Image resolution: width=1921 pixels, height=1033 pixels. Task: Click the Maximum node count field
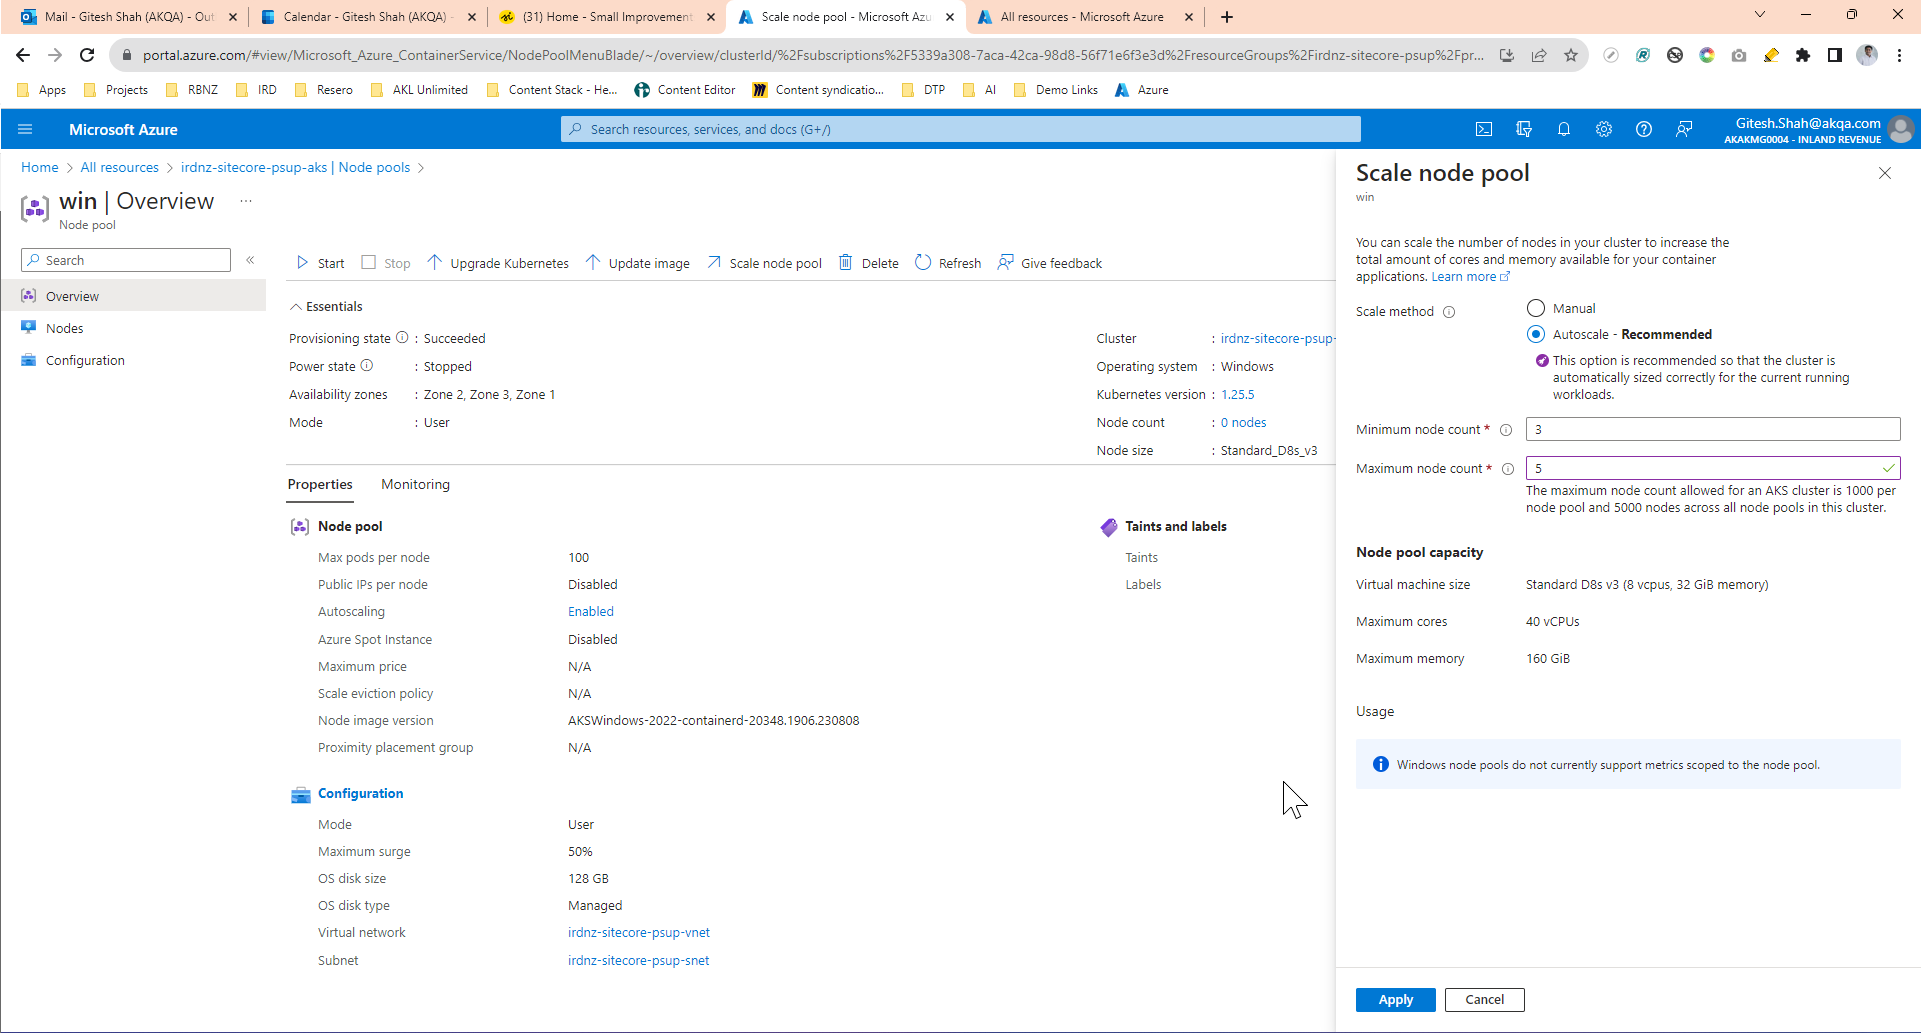[1713, 469]
